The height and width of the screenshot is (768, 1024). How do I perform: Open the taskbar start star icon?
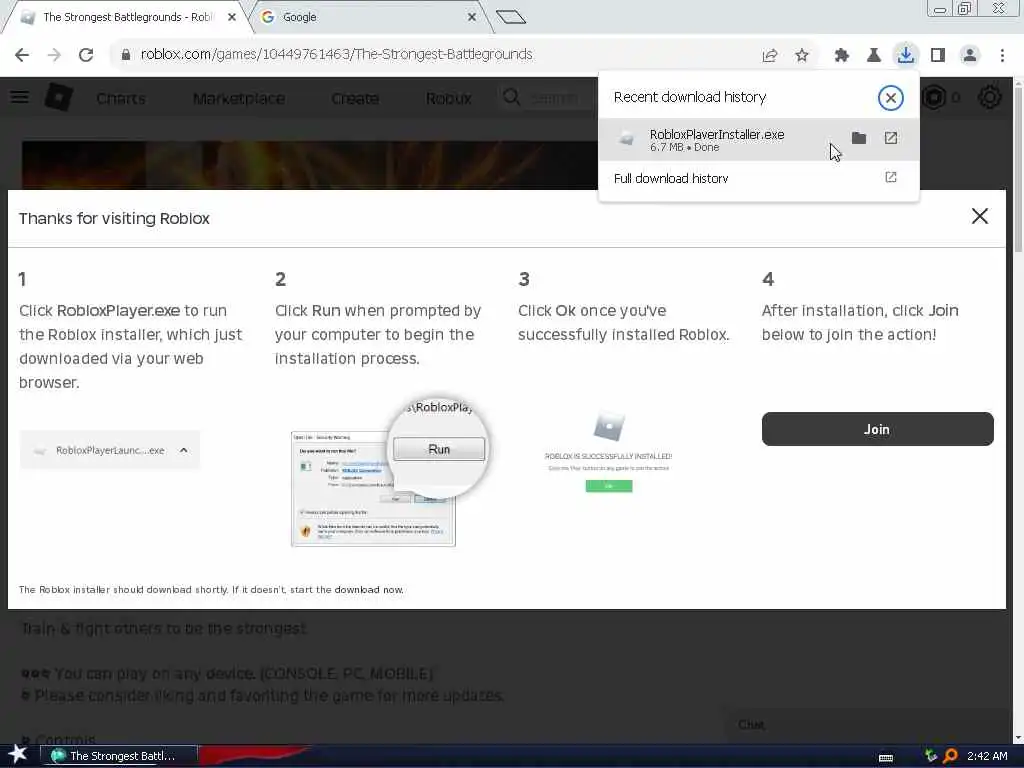17,756
